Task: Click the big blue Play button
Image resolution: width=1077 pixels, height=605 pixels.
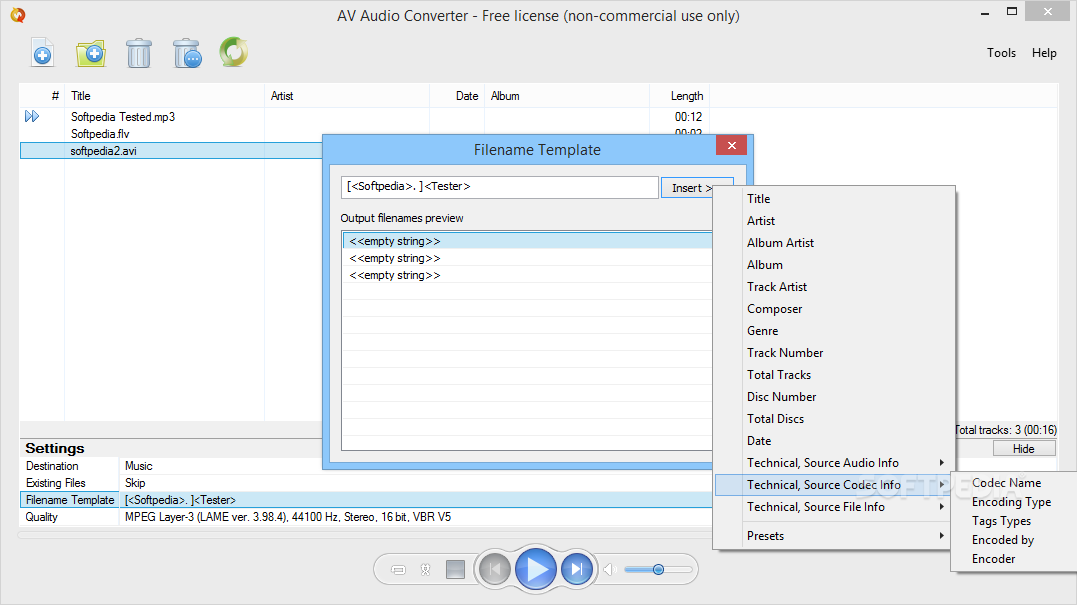Action: (536, 569)
